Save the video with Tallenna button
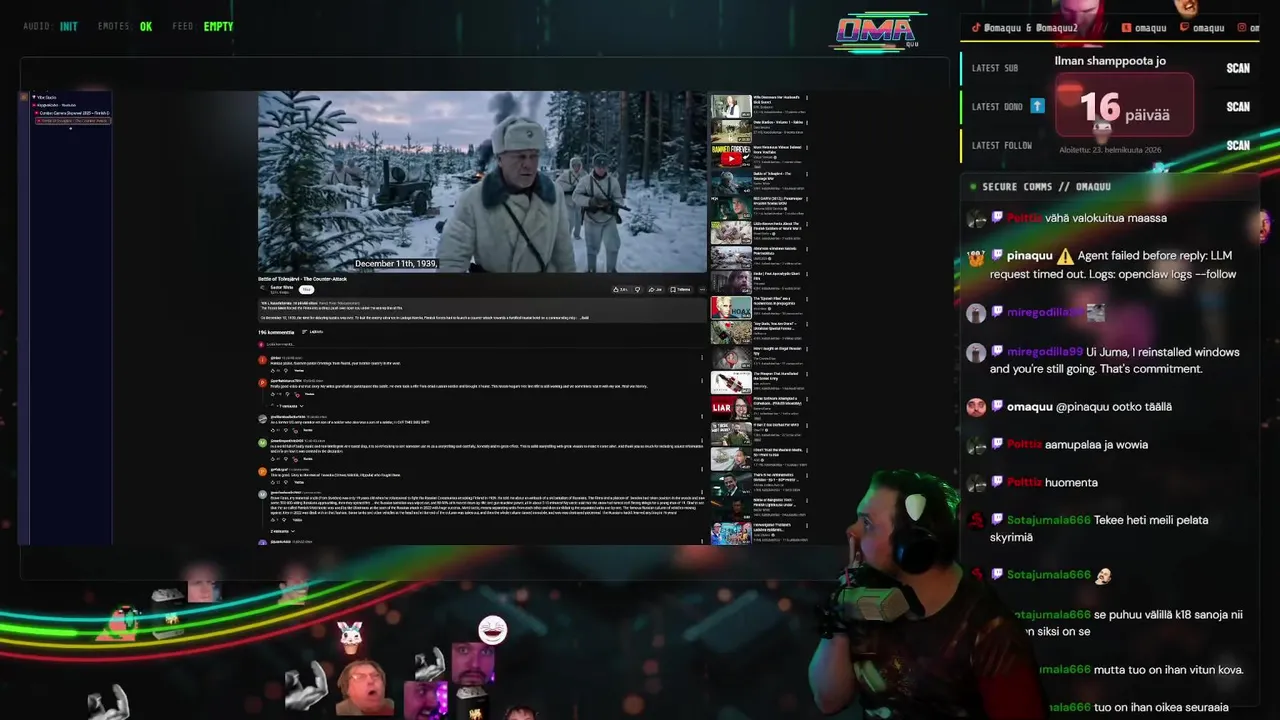The image size is (1280, 720). pos(680,289)
